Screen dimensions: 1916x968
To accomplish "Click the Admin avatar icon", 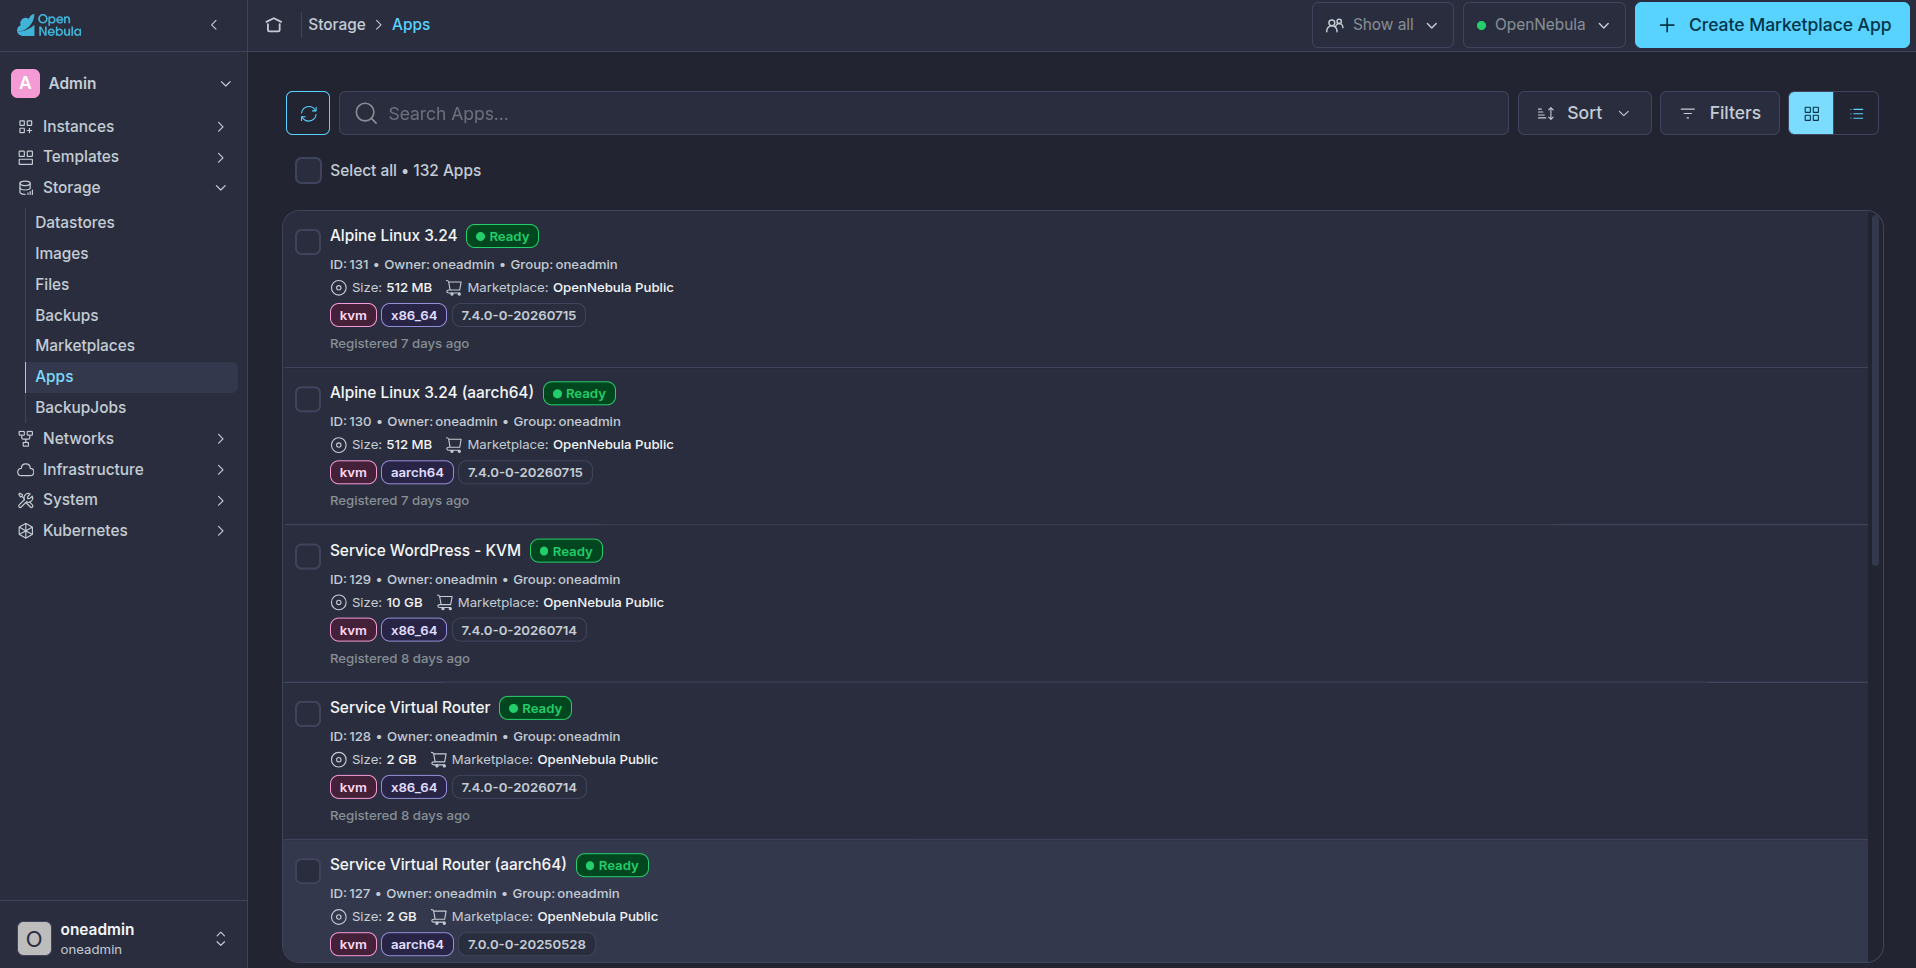I will pyautogui.click(x=25, y=83).
